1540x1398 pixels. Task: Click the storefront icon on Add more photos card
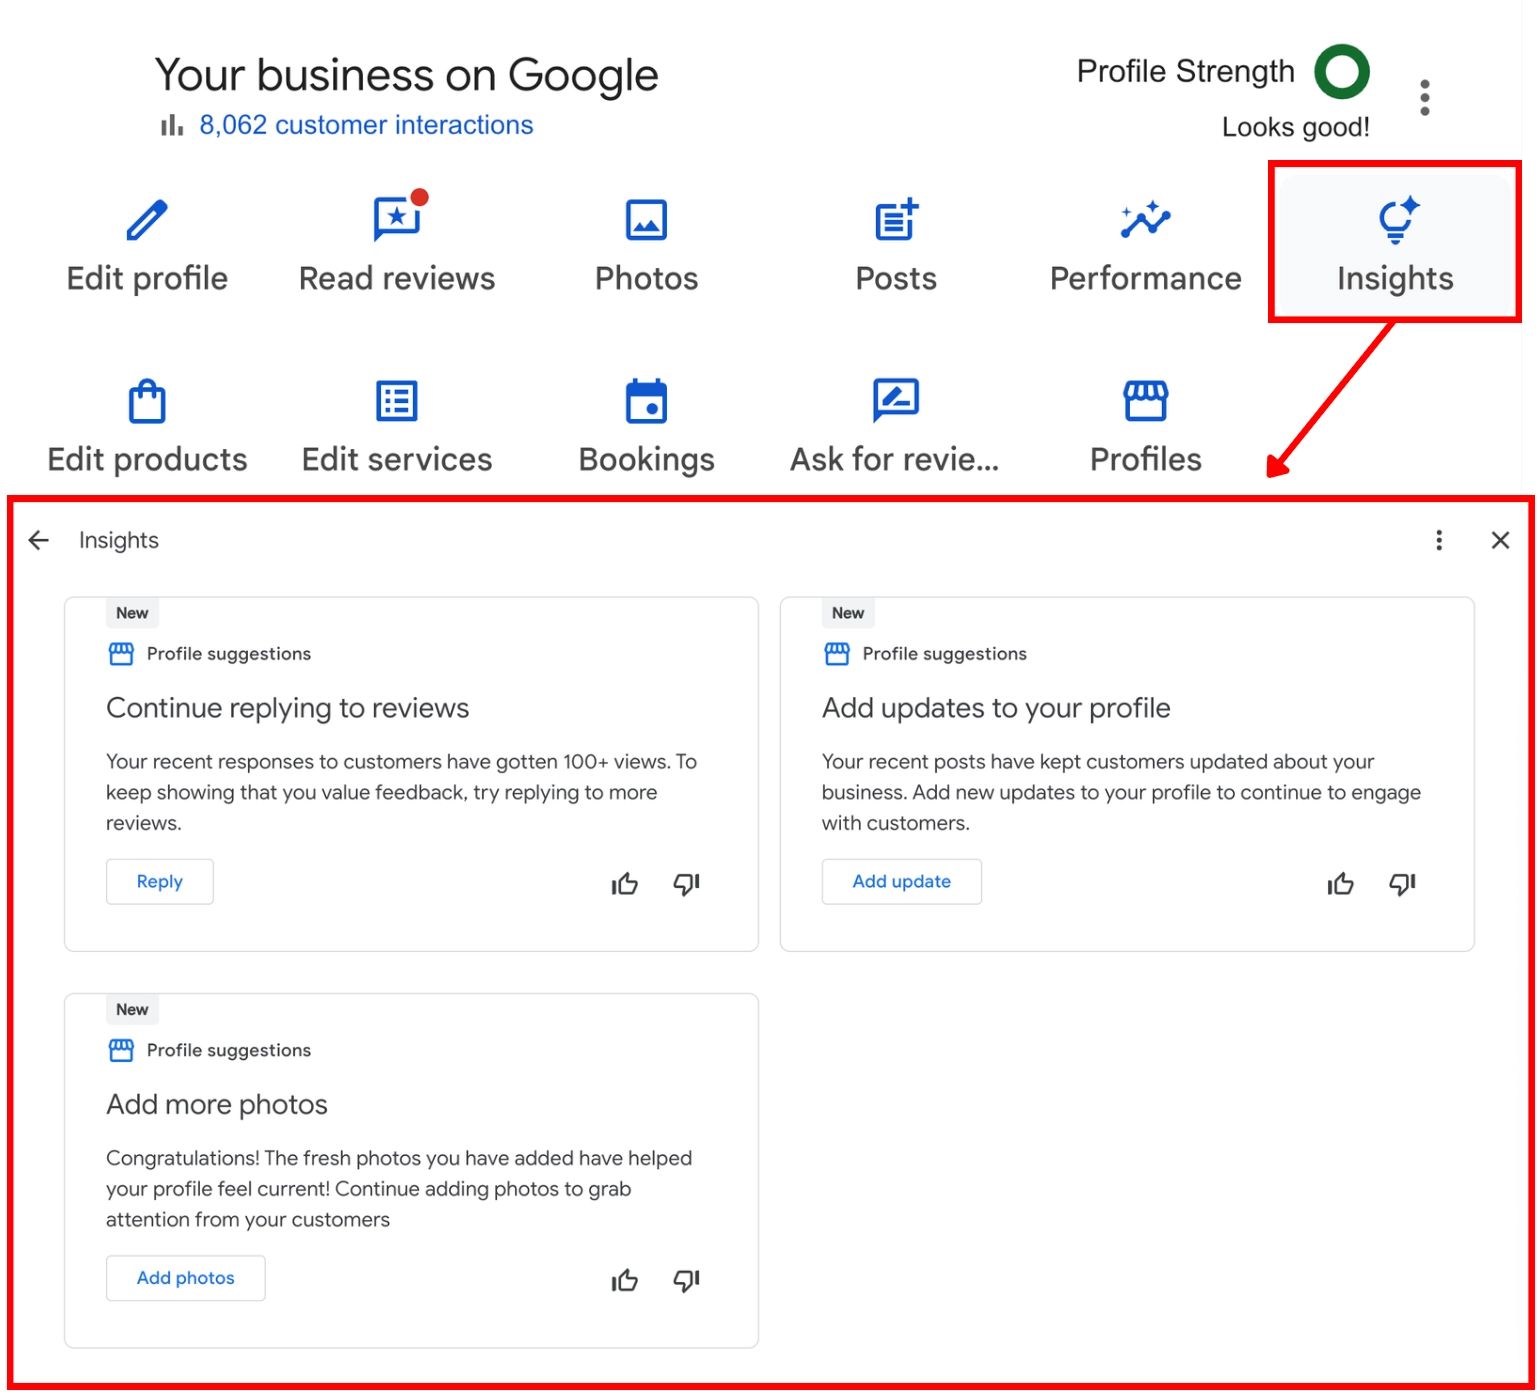(121, 1052)
